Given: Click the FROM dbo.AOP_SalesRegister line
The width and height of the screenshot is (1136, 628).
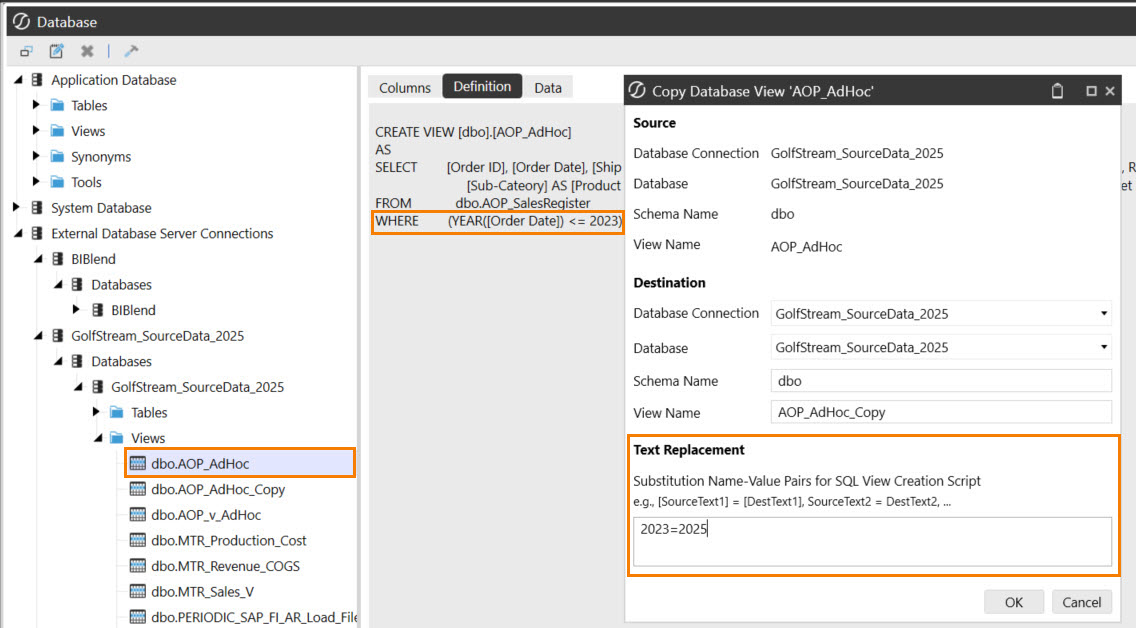Looking at the screenshot, I should tap(483, 203).
